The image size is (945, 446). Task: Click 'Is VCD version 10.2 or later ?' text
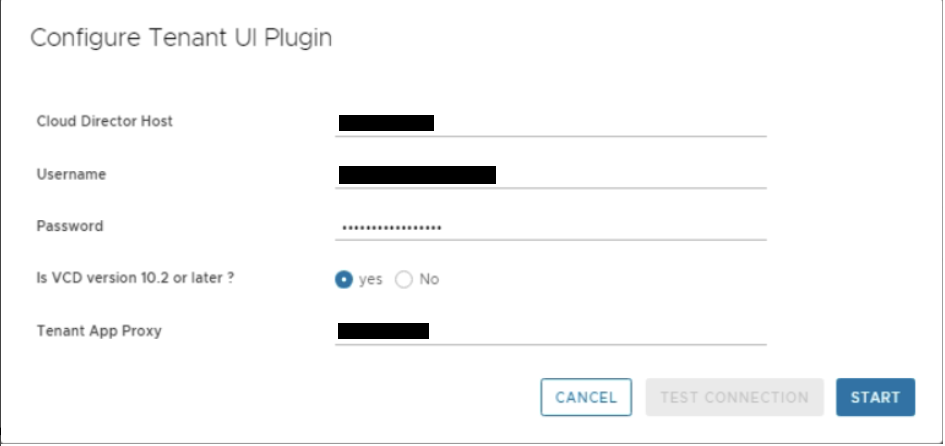pyautogui.click(x=134, y=278)
